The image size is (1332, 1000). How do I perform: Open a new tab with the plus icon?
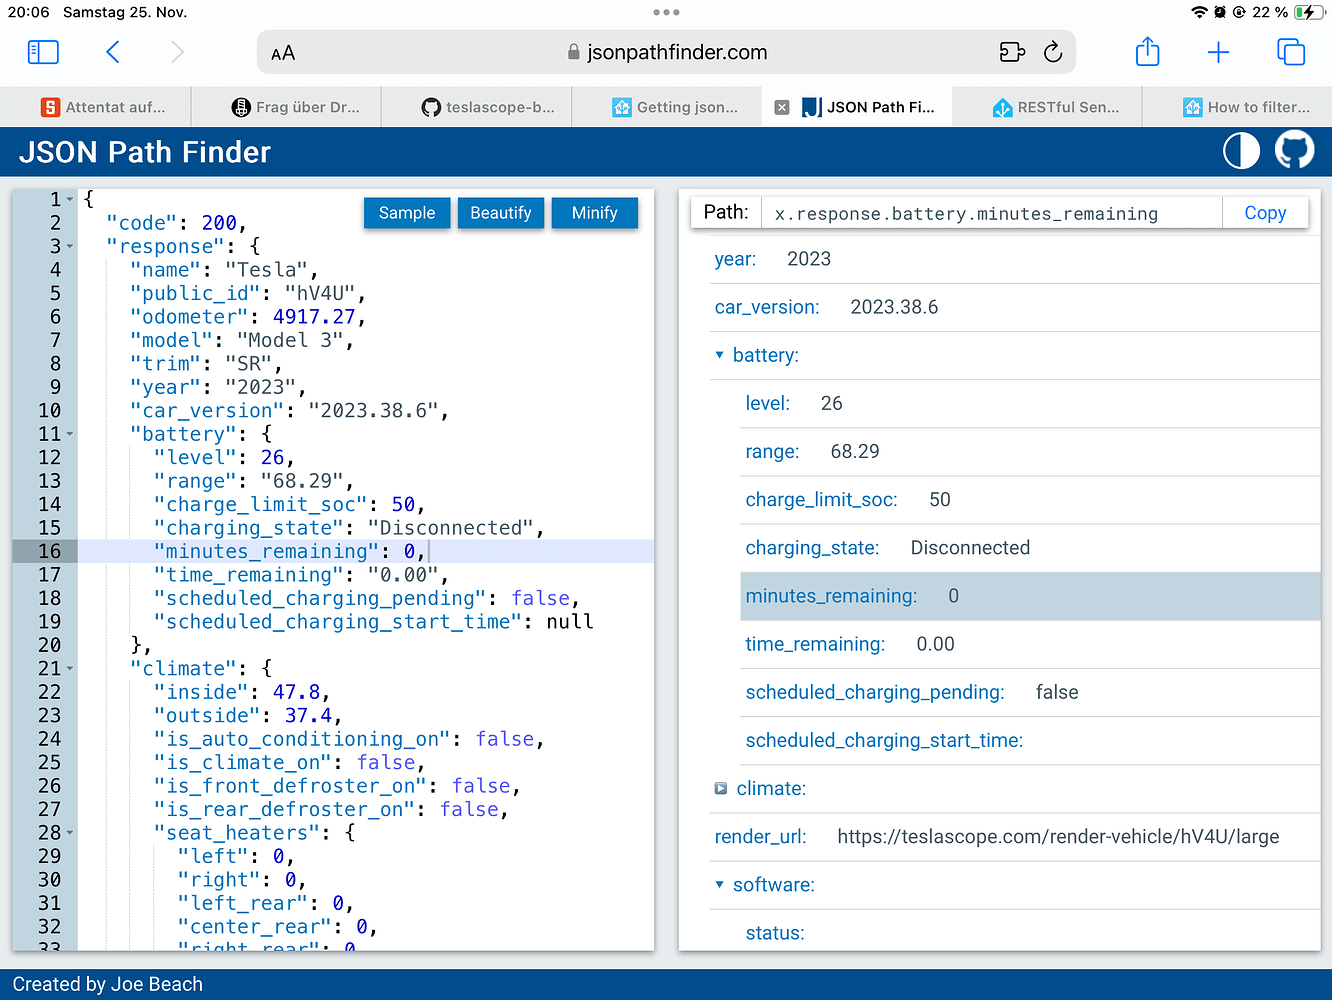(x=1218, y=51)
